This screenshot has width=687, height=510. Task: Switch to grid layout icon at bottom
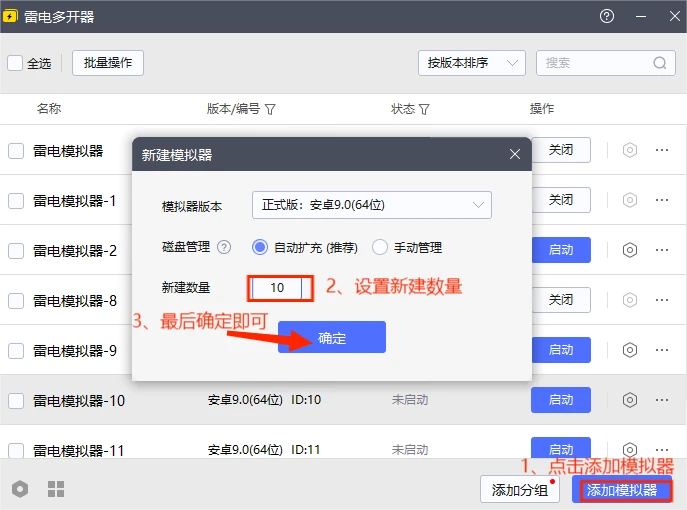tap(56, 489)
